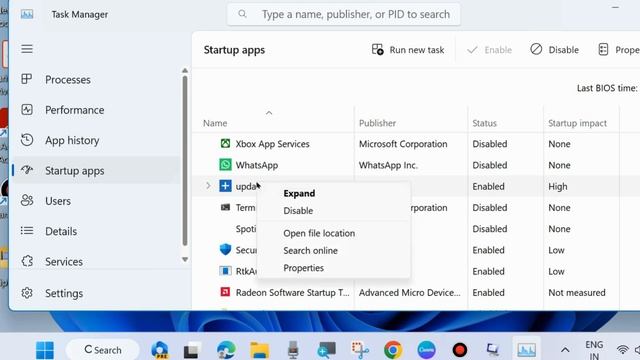Click the blue update app icon

(x=225, y=186)
